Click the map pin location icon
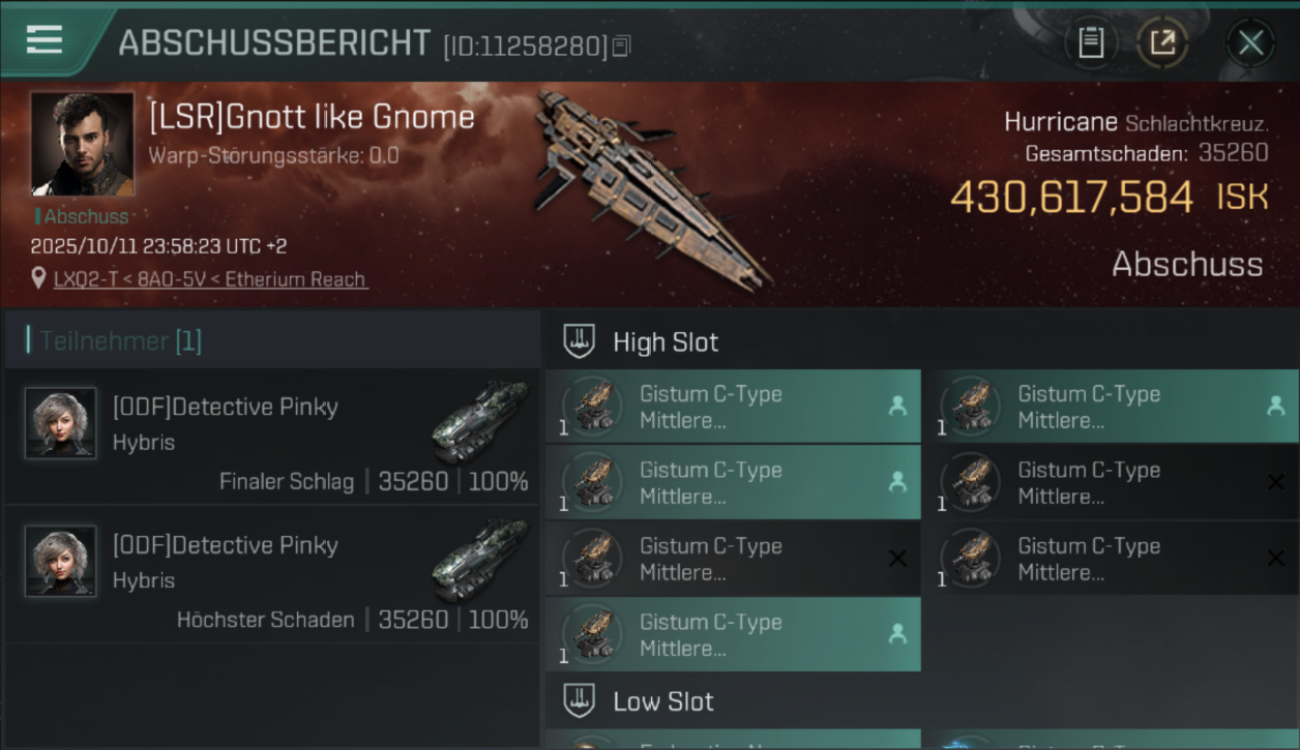Image resolution: width=1300 pixels, height=750 pixels. 39,279
